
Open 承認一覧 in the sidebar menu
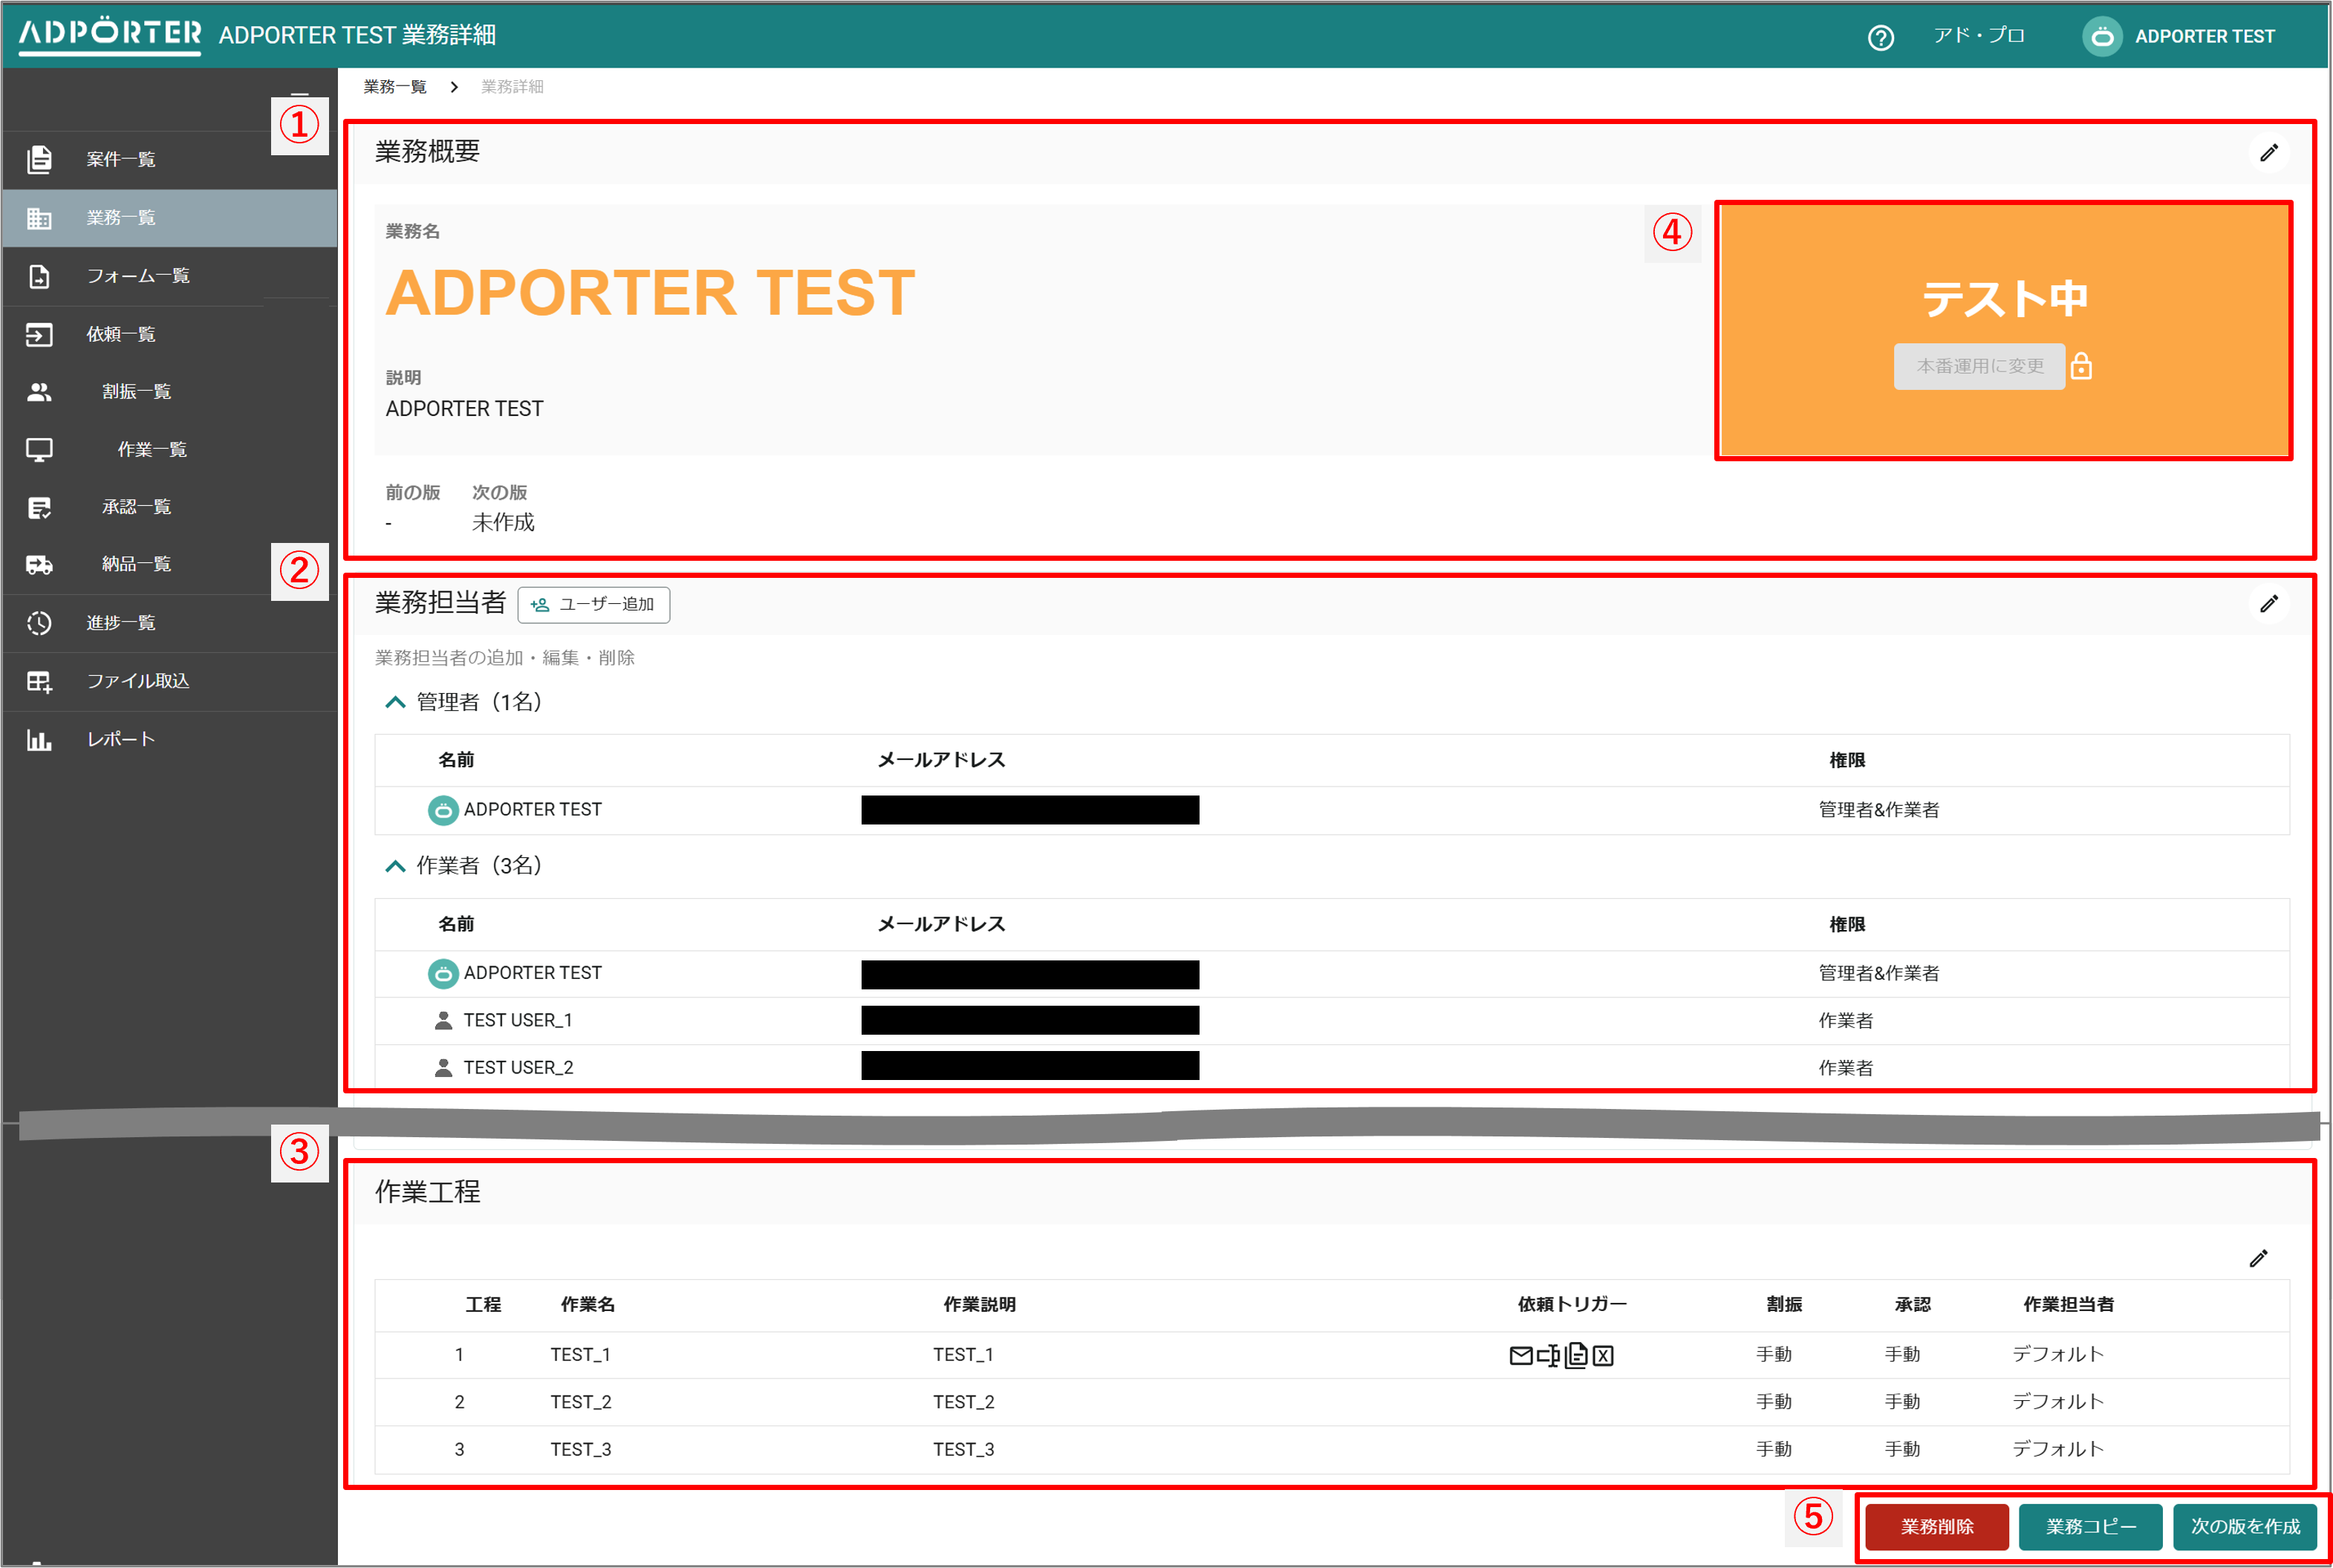(136, 507)
